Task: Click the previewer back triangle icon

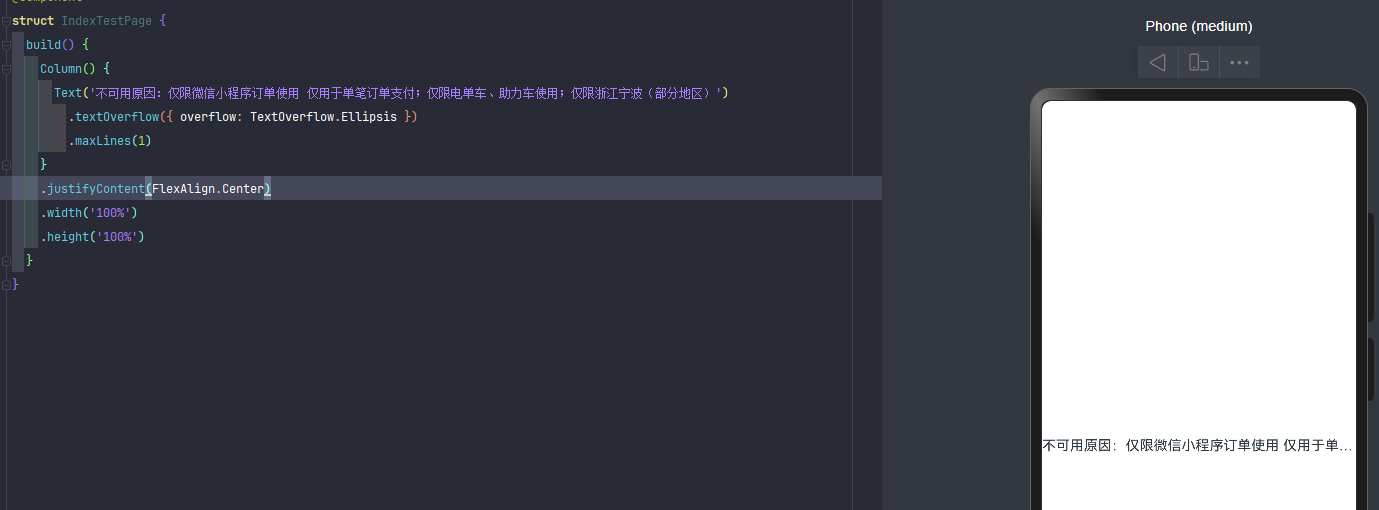Action: tap(1158, 62)
